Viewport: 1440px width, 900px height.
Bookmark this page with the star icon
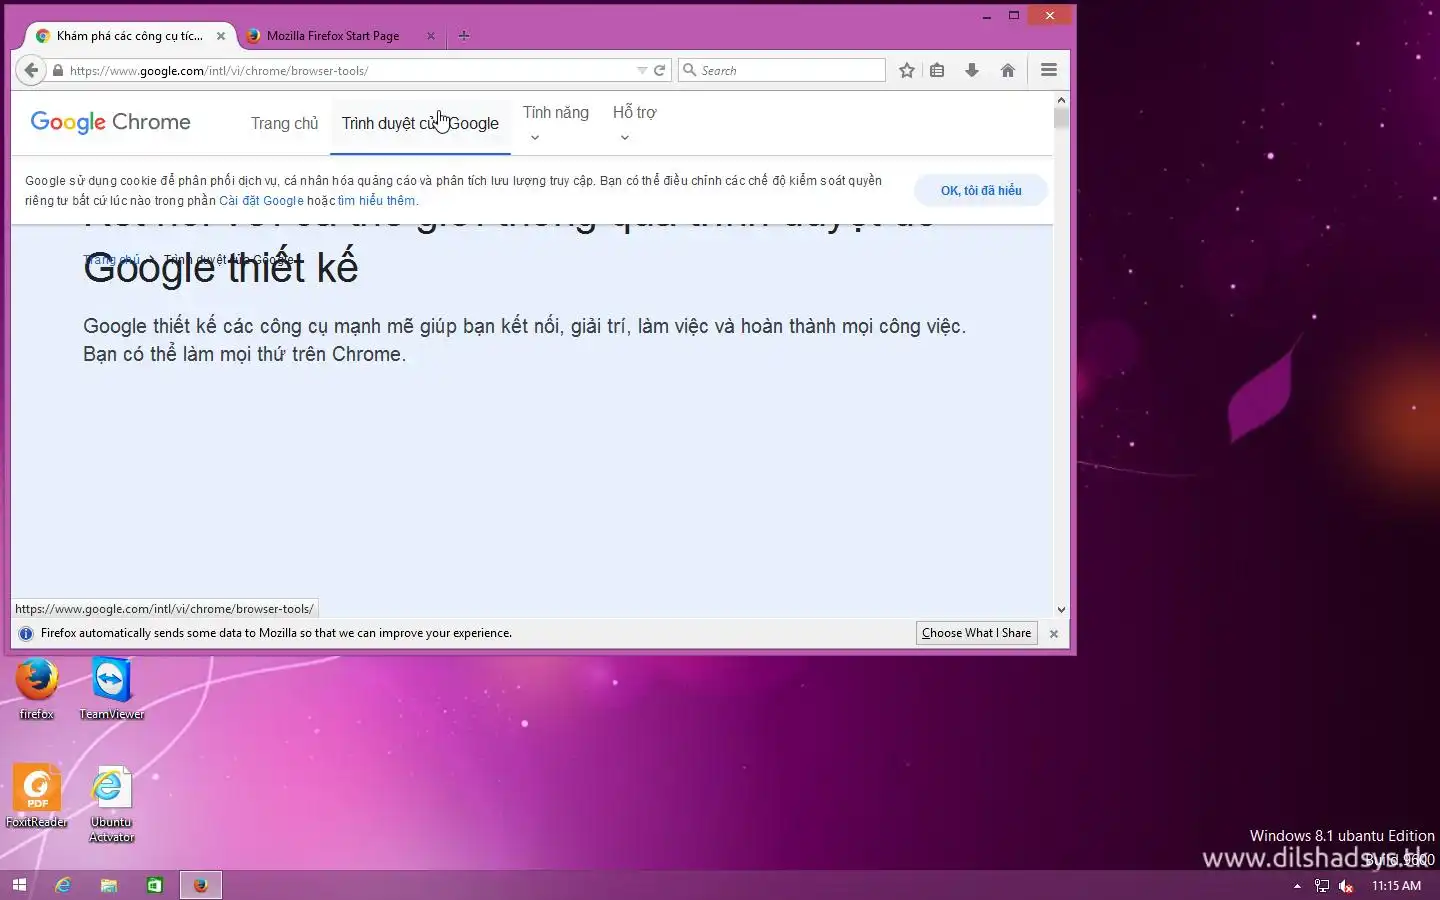click(906, 70)
